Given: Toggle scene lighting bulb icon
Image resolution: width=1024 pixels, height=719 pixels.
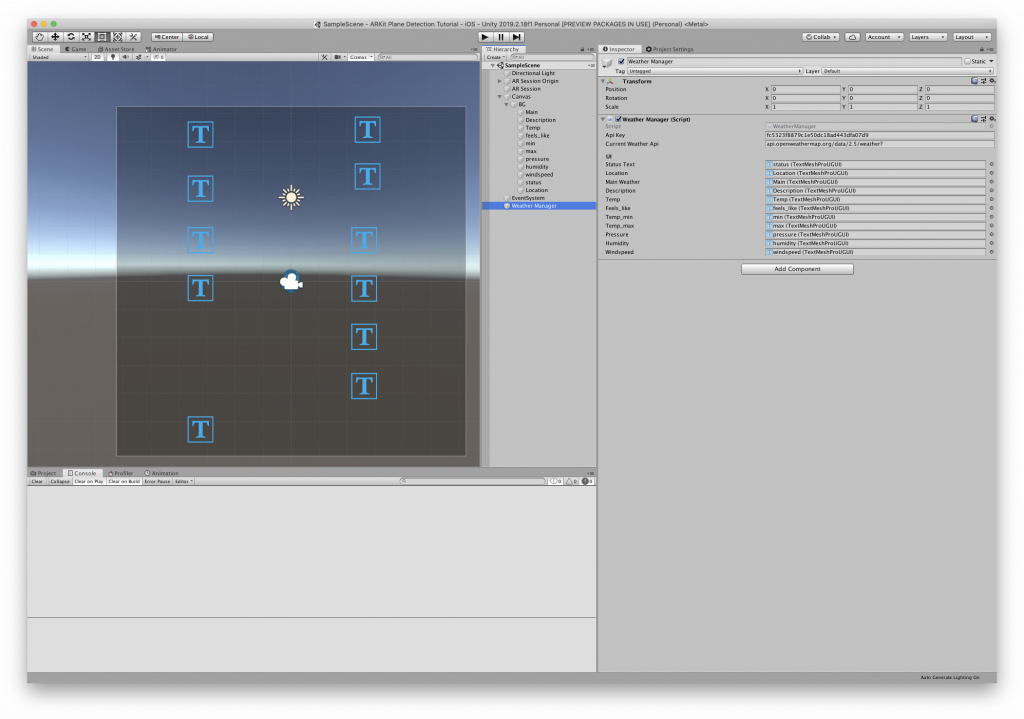Looking at the screenshot, I should (x=113, y=57).
